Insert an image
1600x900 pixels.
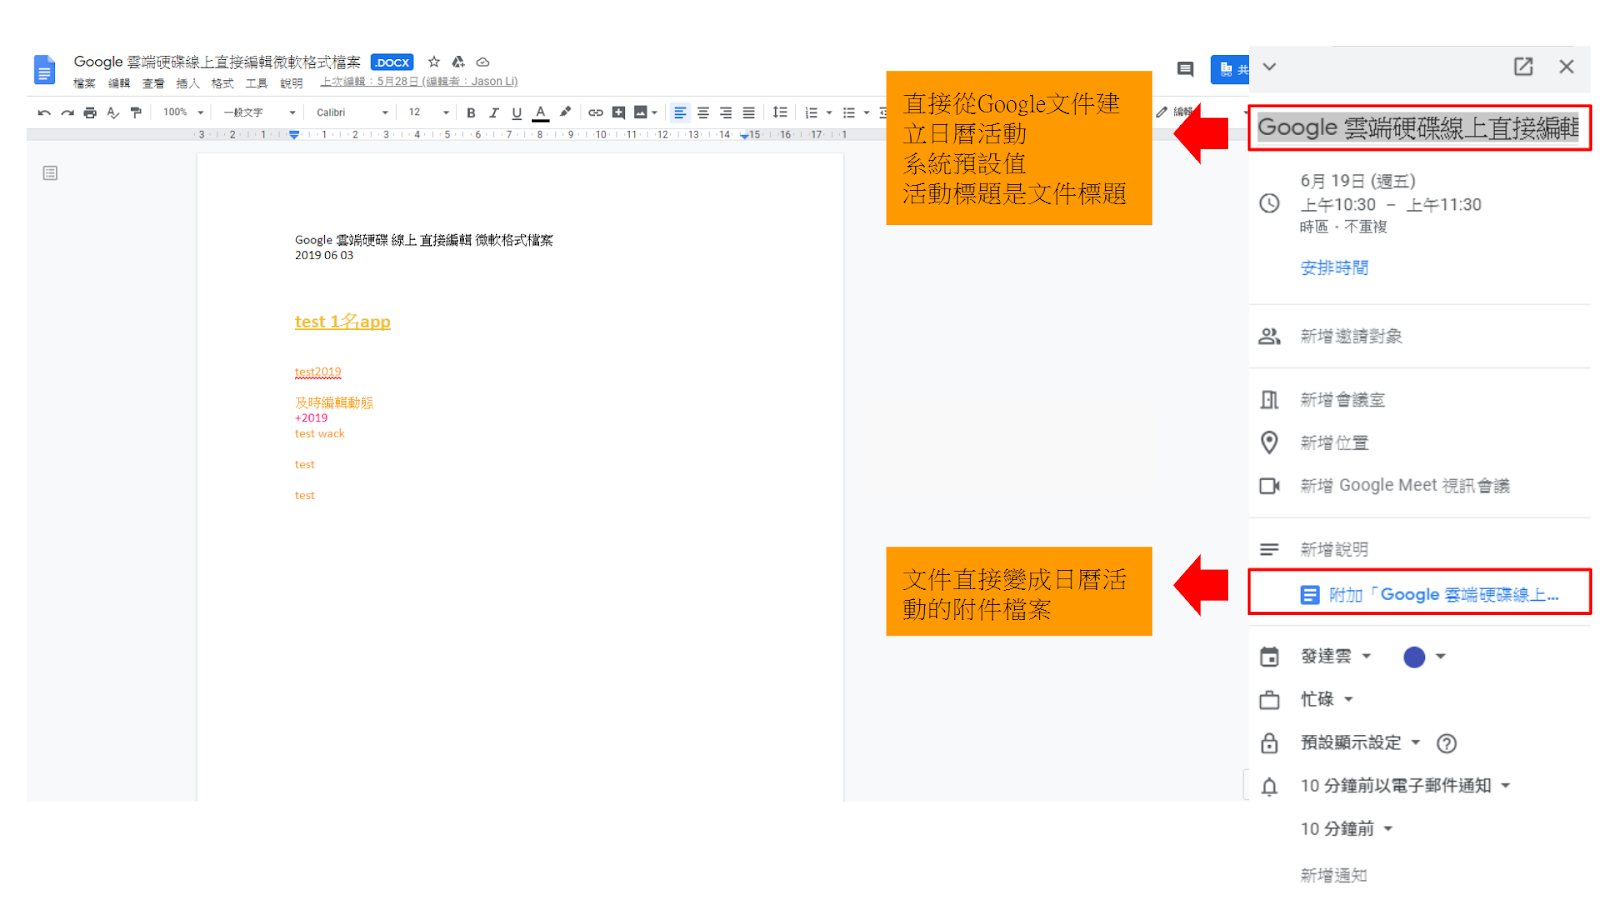(x=641, y=113)
